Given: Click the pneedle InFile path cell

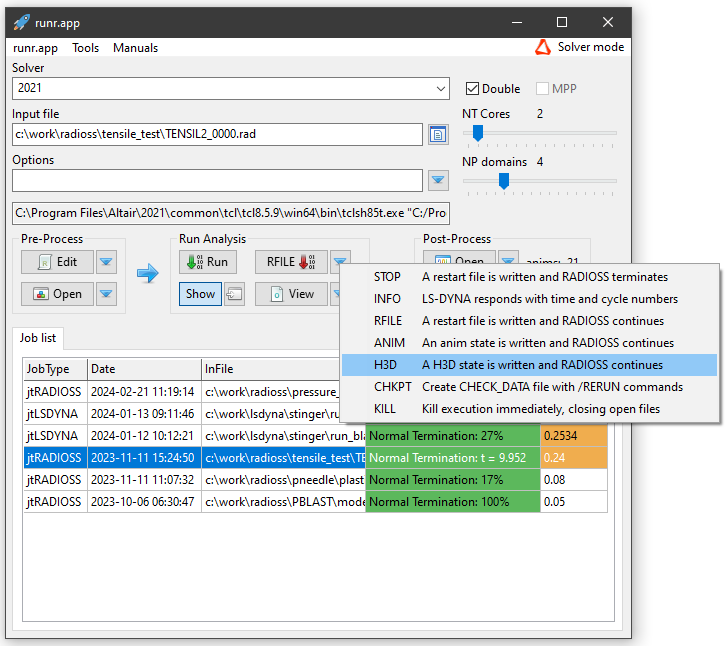Looking at the screenshot, I should tap(283, 480).
